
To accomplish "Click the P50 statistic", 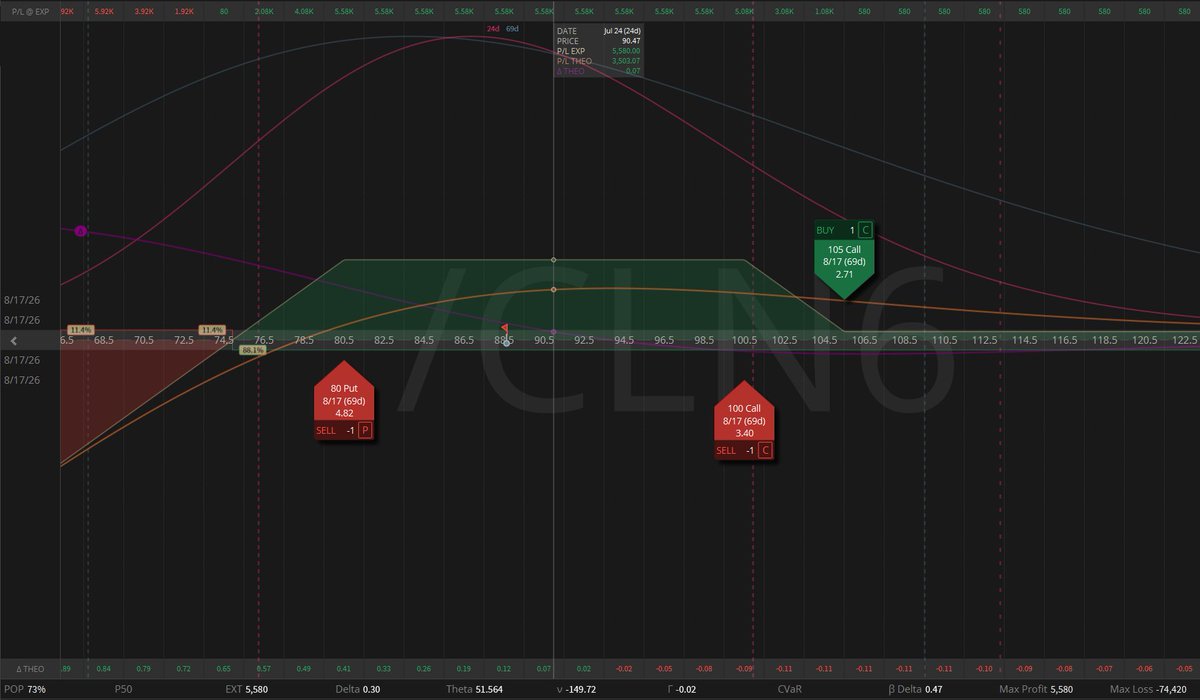I will point(124,690).
